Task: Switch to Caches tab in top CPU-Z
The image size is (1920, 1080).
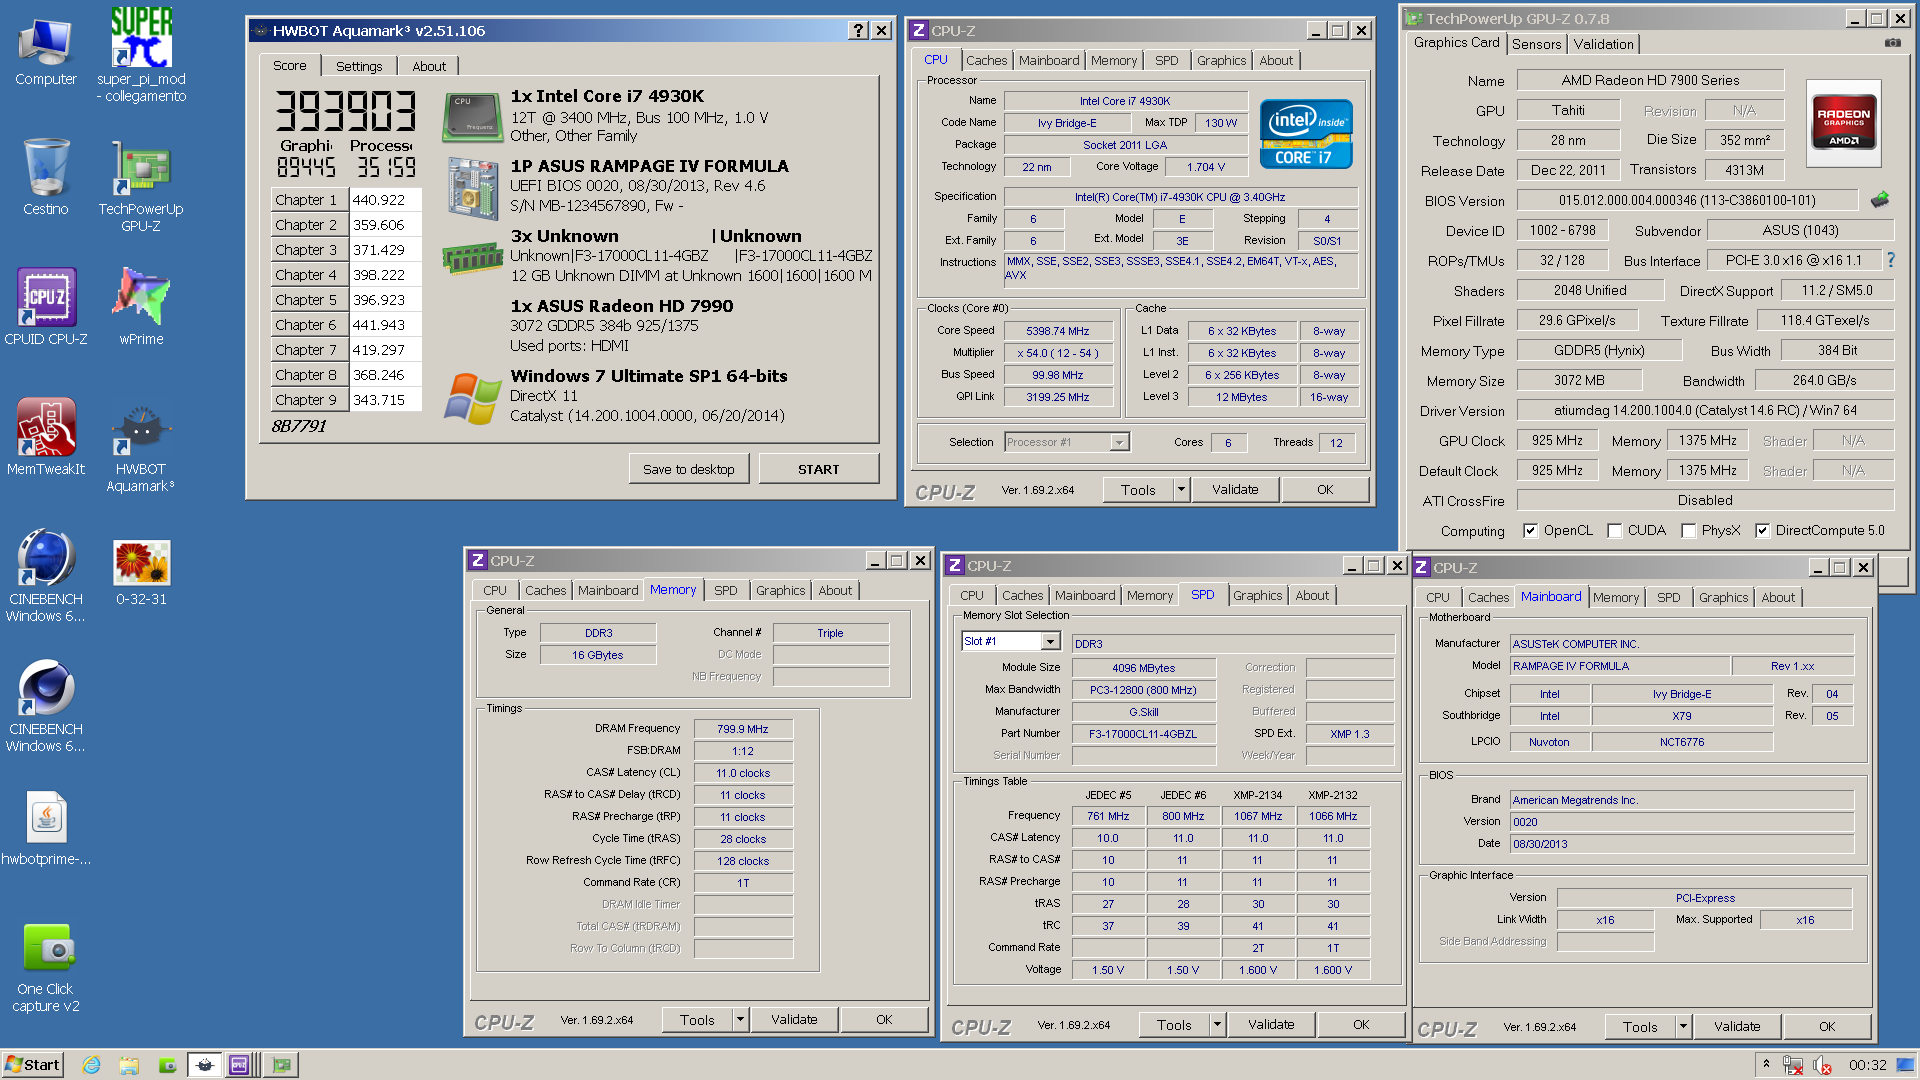Action: (x=986, y=60)
